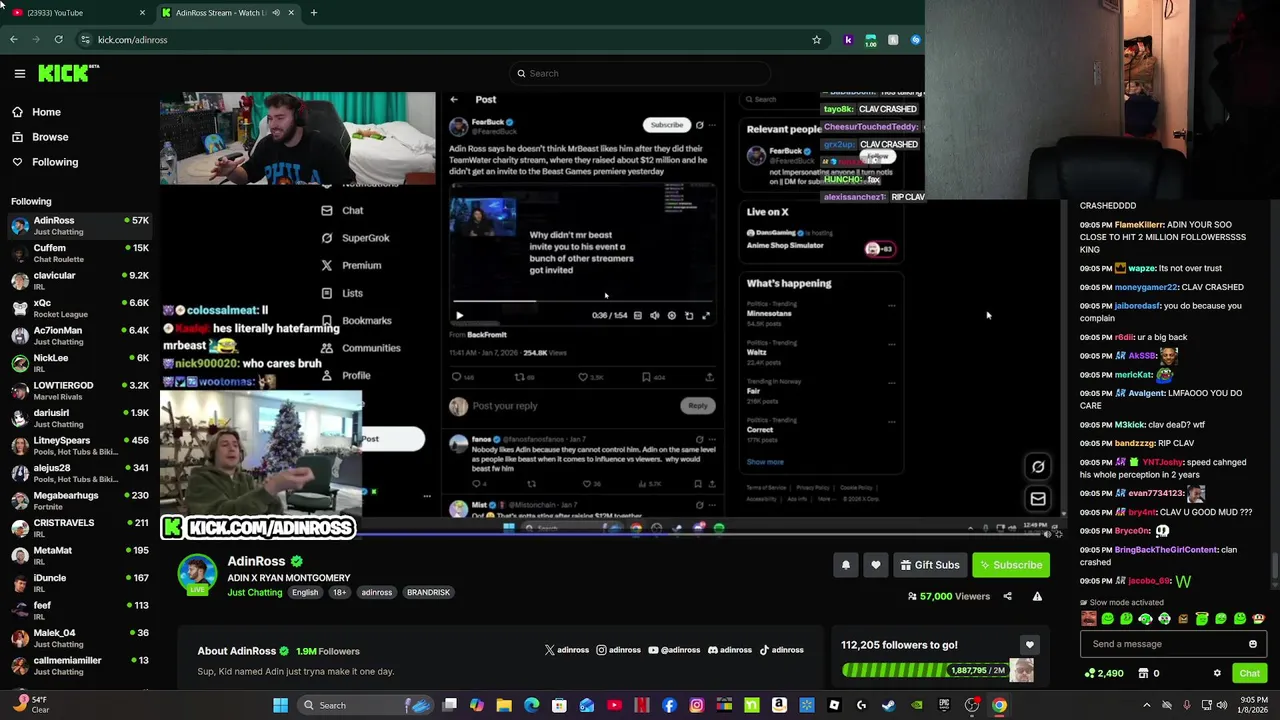Viewport: 1280px width, 720px height.
Task: Click the chat scrollbar
Action: click(1273, 565)
